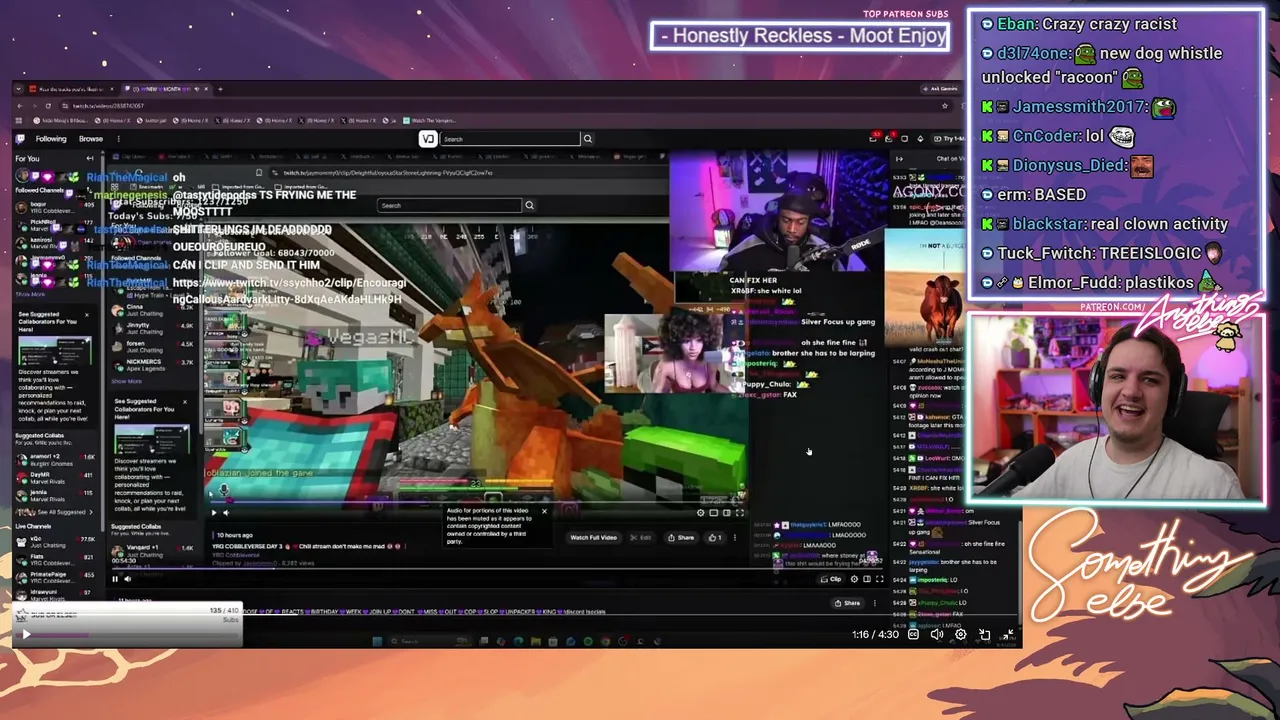The height and width of the screenshot is (720, 1280).
Task: Click Edit under the clip player
Action: [x=641, y=538]
